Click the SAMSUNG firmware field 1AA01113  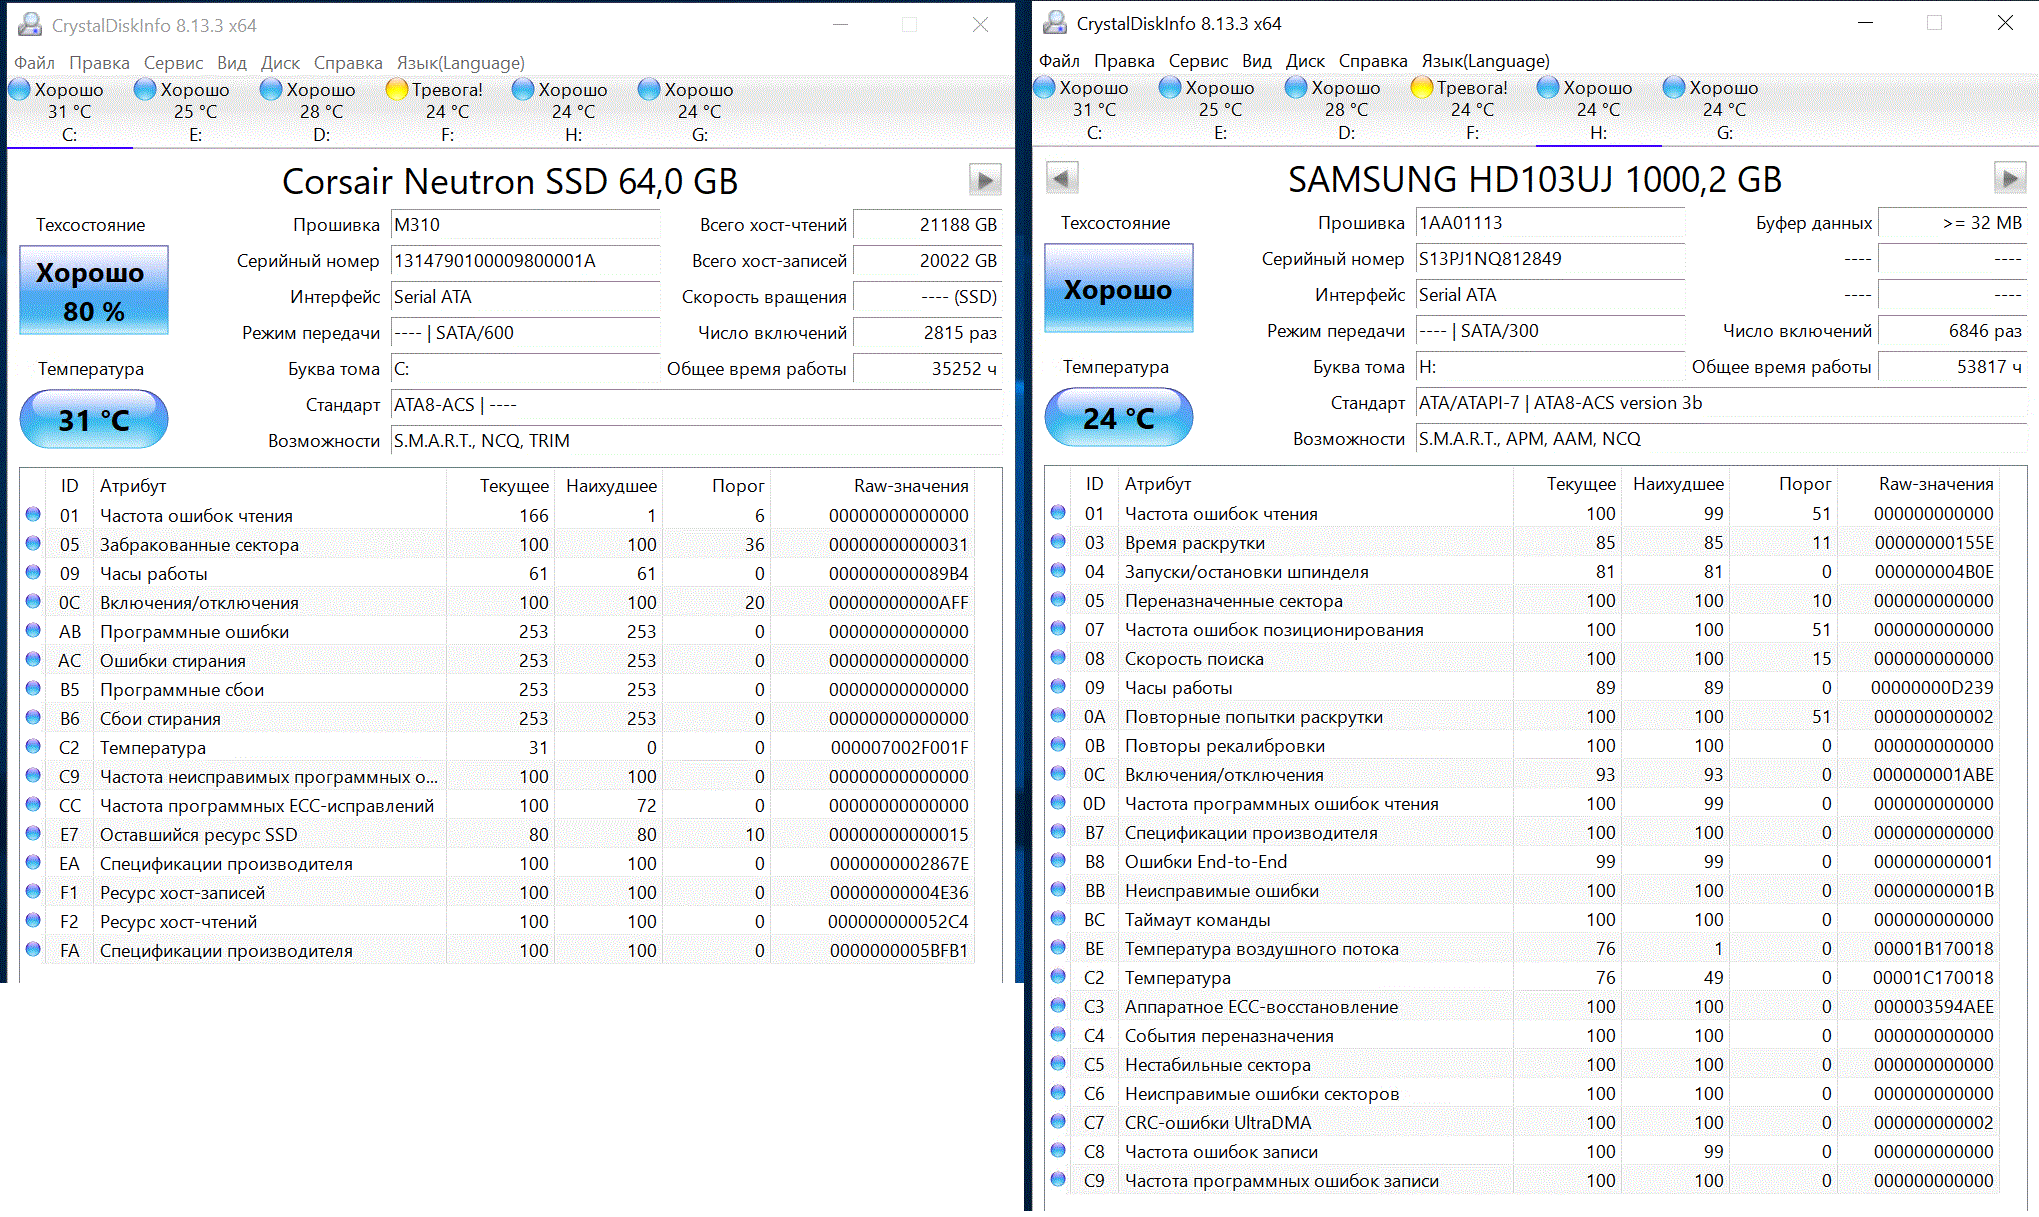click(1550, 223)
